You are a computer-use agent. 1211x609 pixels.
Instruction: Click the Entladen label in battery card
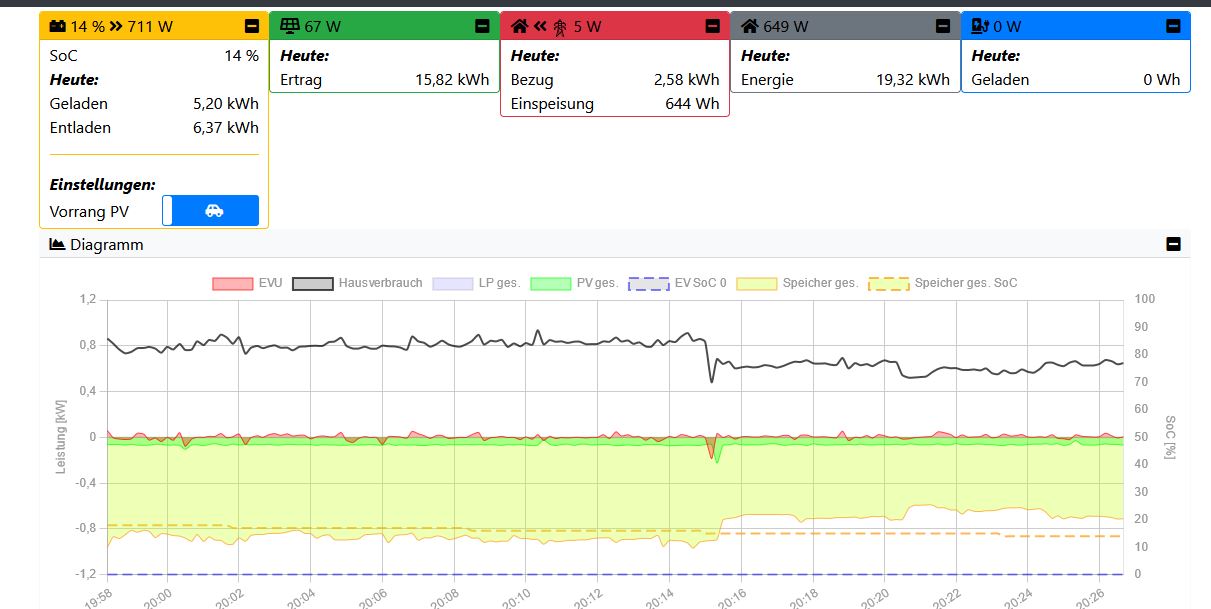[80, 127]
